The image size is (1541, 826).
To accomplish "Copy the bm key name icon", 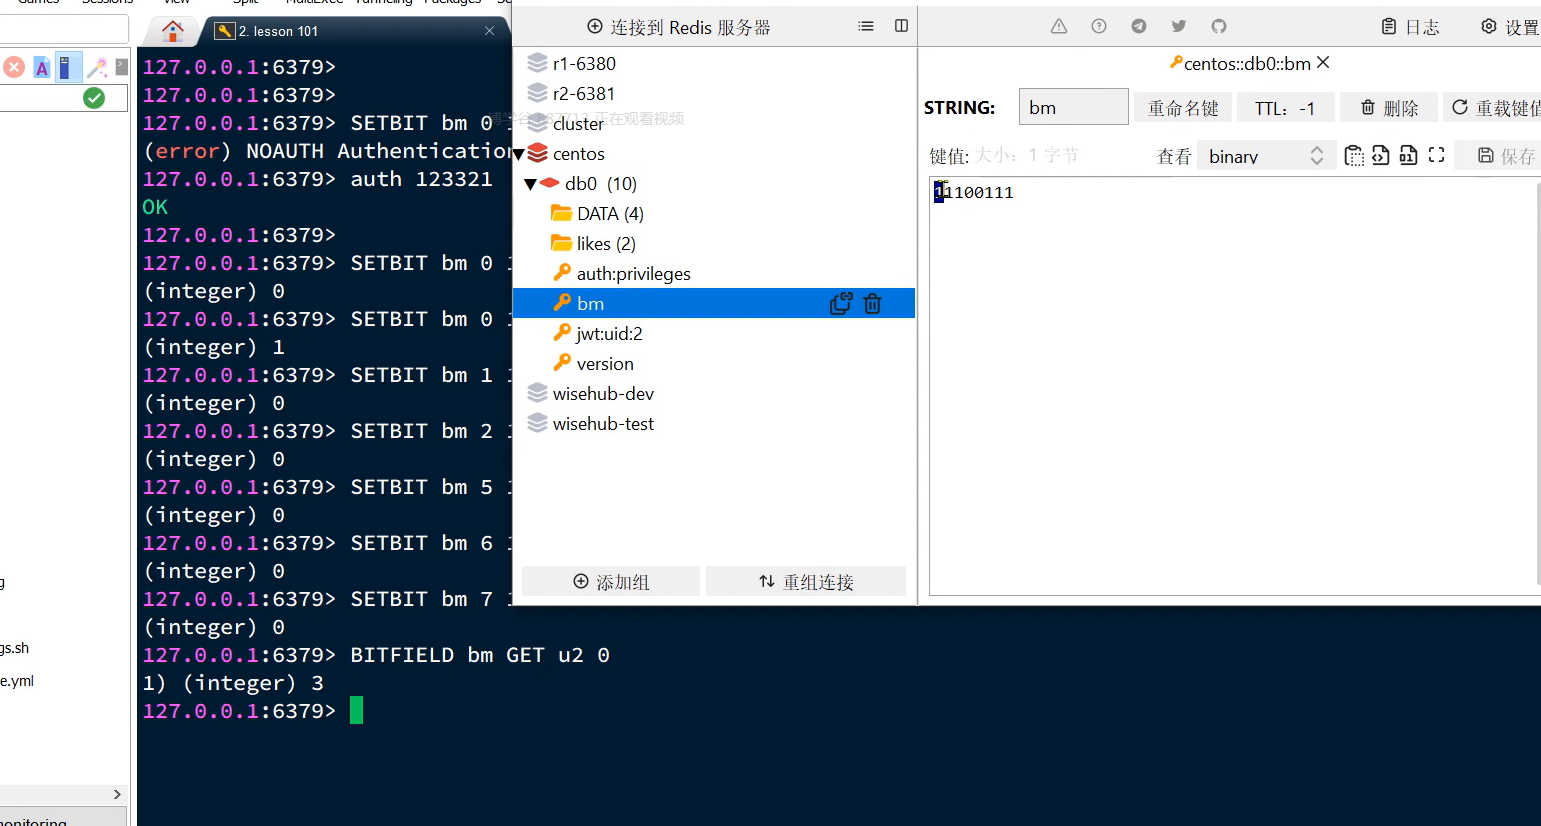I will coord(840,303).
